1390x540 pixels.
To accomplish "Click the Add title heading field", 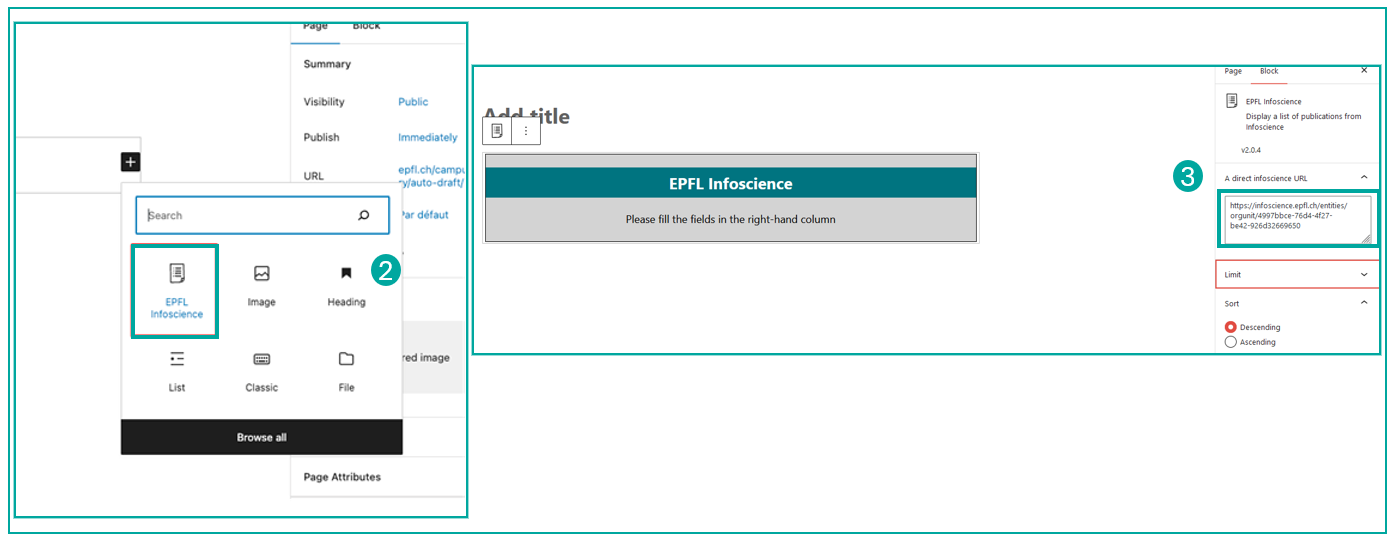I will tap(527, 116).
